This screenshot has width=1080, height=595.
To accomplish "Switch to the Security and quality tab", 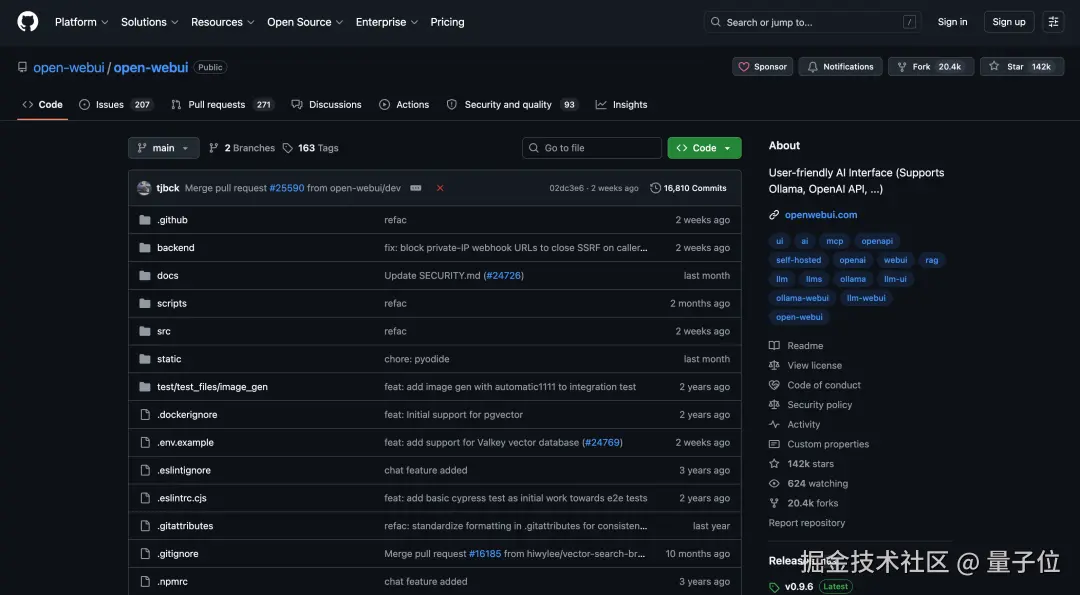I will pos(512,105).
